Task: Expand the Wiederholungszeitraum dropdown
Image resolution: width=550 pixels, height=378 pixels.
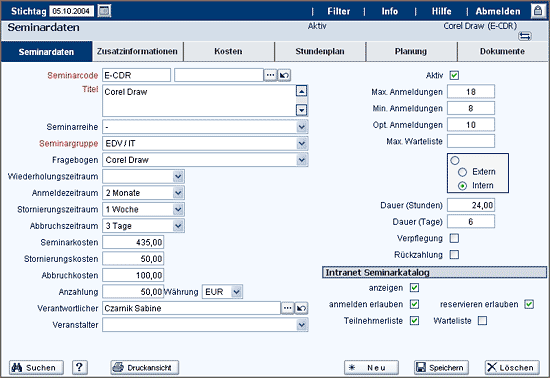Action: click(x=178, y=176)
